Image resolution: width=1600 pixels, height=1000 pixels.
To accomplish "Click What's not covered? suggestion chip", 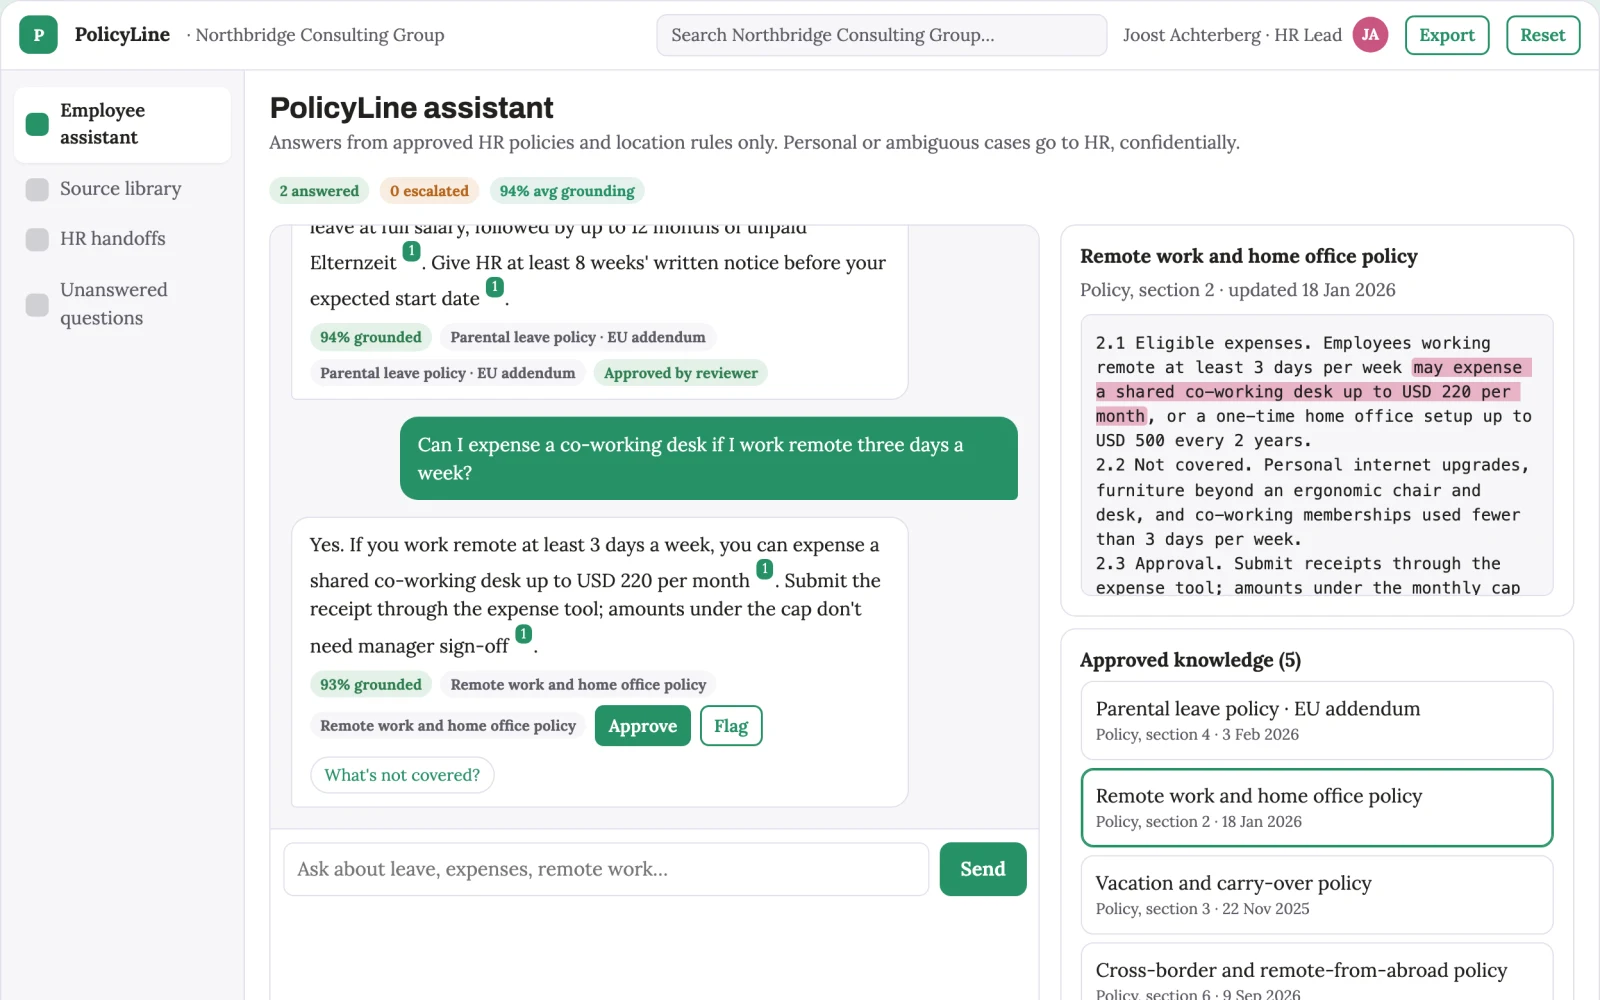I will coord(402,775).
